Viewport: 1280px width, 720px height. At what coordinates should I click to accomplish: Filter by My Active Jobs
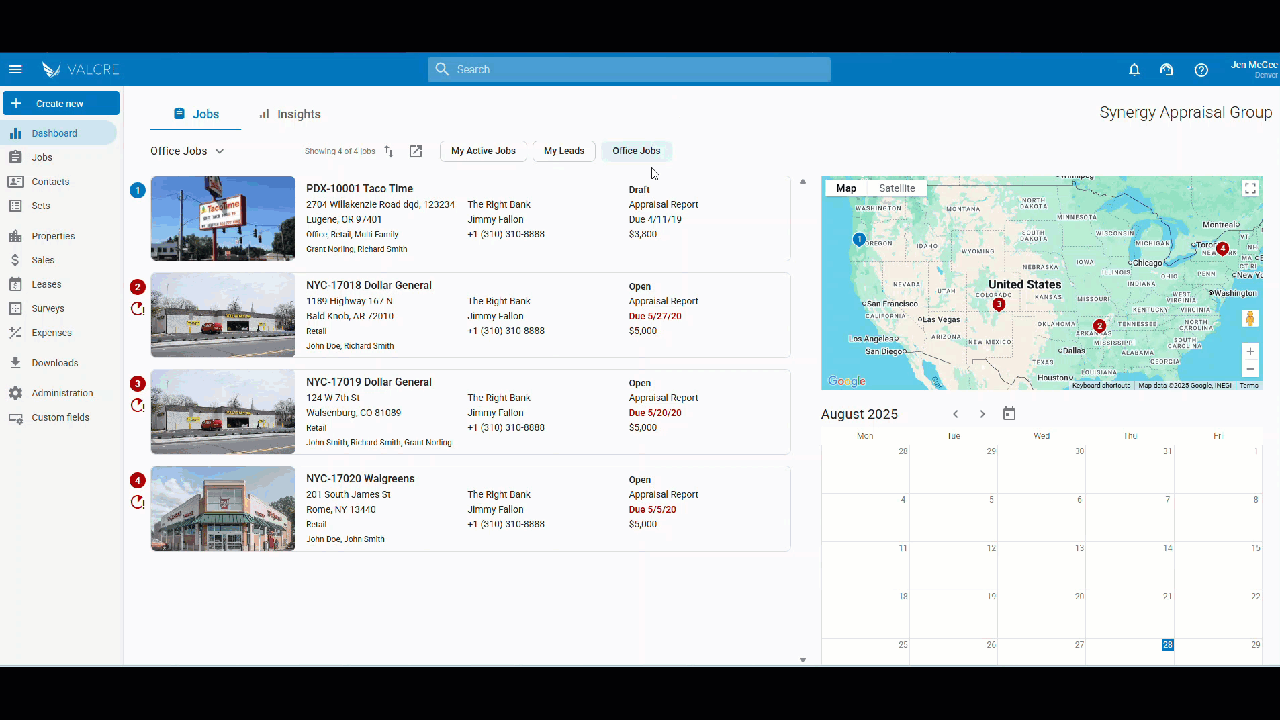click(x=483, y=151)
